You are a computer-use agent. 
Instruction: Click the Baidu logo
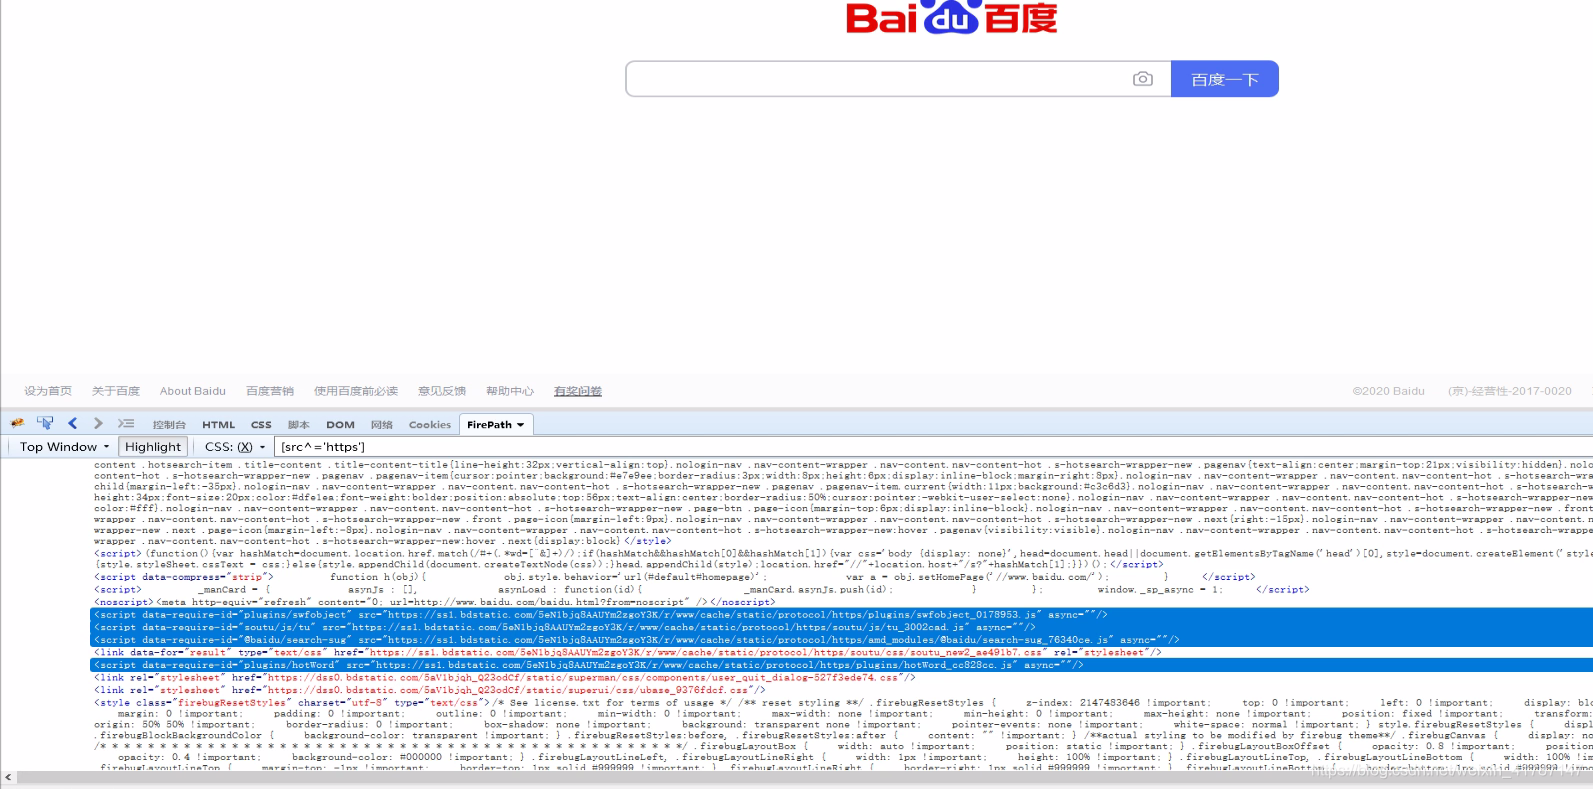point(951,17)
